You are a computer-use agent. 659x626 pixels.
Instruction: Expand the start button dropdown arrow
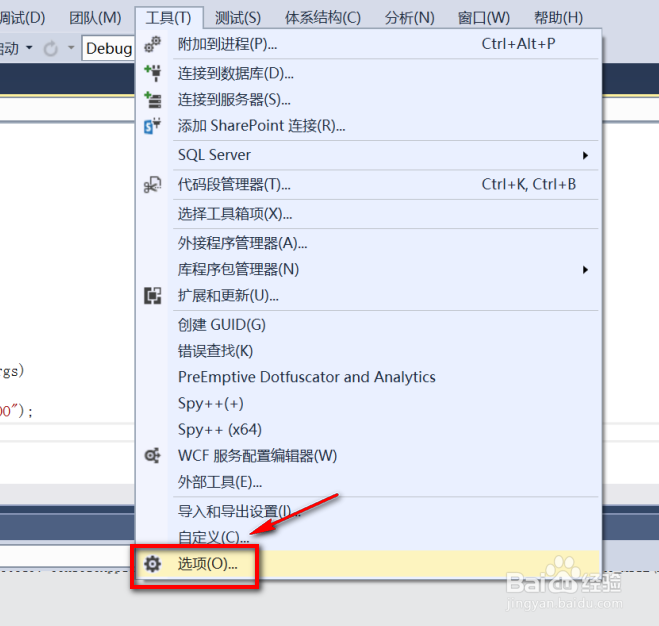(x=29, y=48)
